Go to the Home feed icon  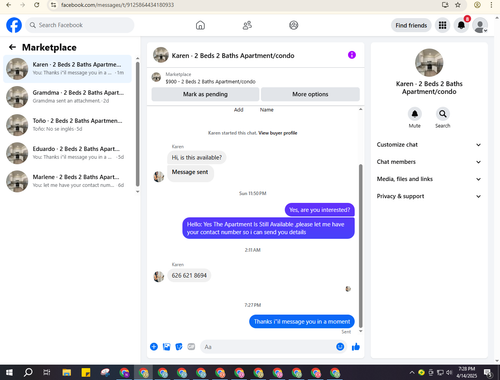coord(200,25)
